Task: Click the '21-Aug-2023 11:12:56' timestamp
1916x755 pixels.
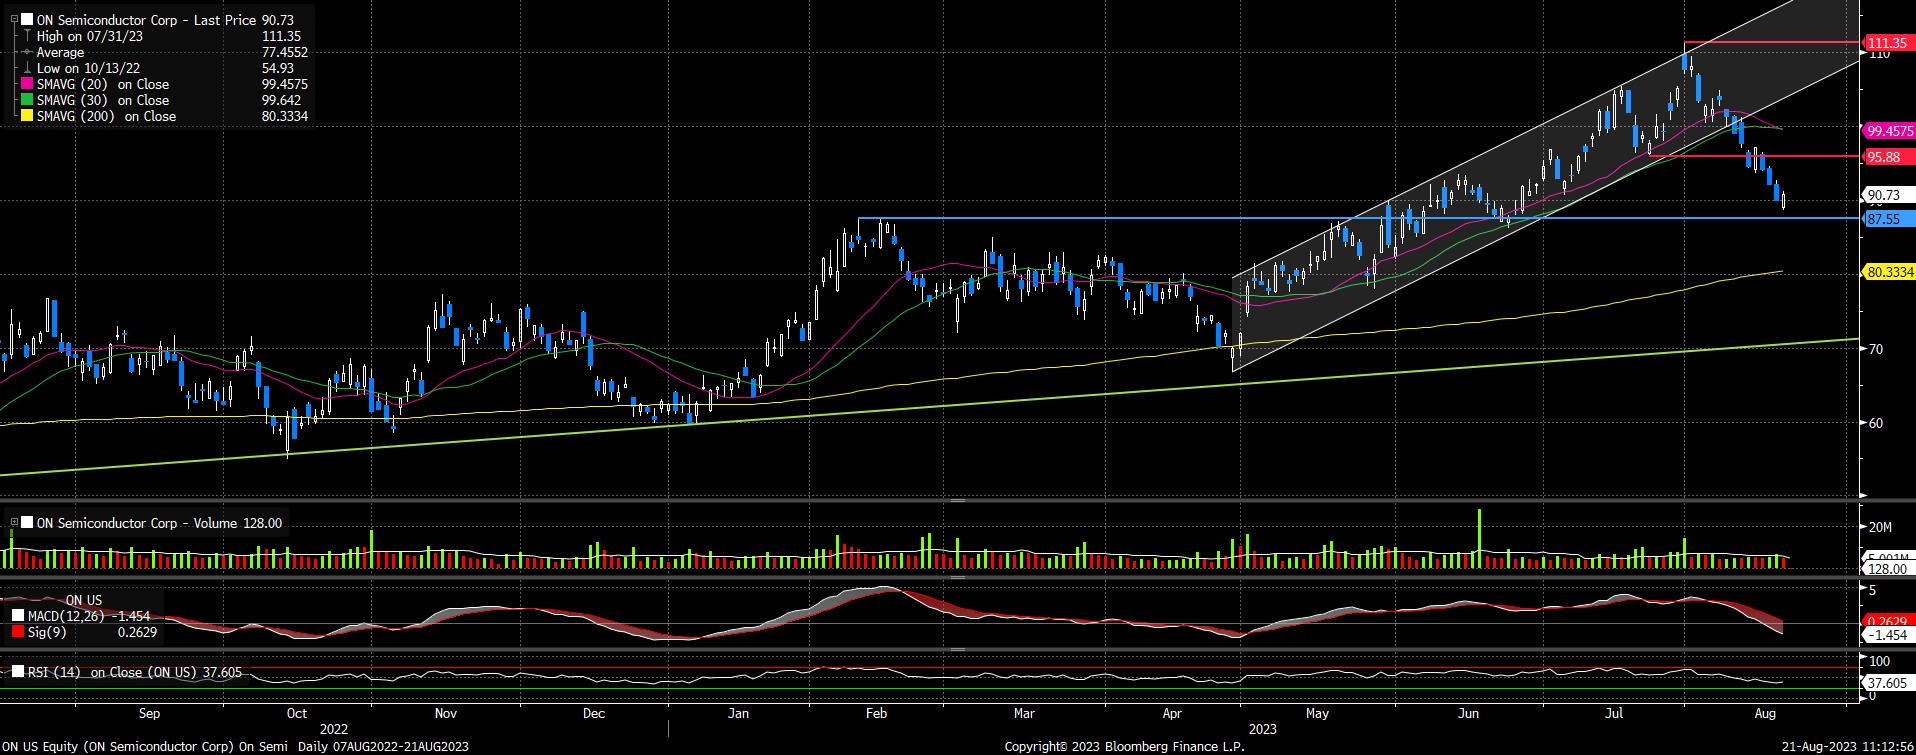Action: point(1847,746)
